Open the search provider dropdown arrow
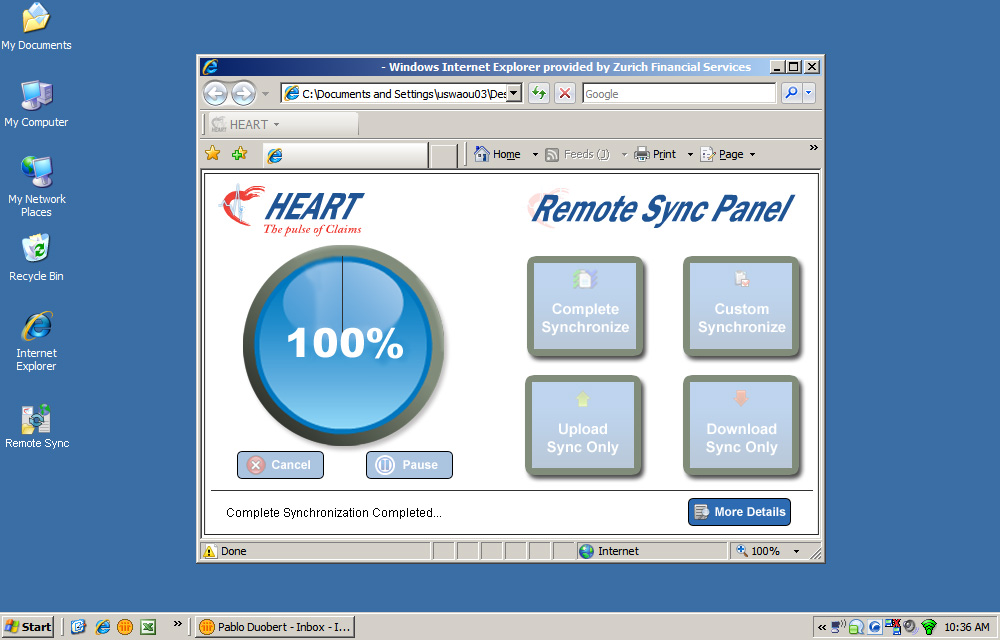The height and width of the screenshot is (641, 1000). coord(809,93)
